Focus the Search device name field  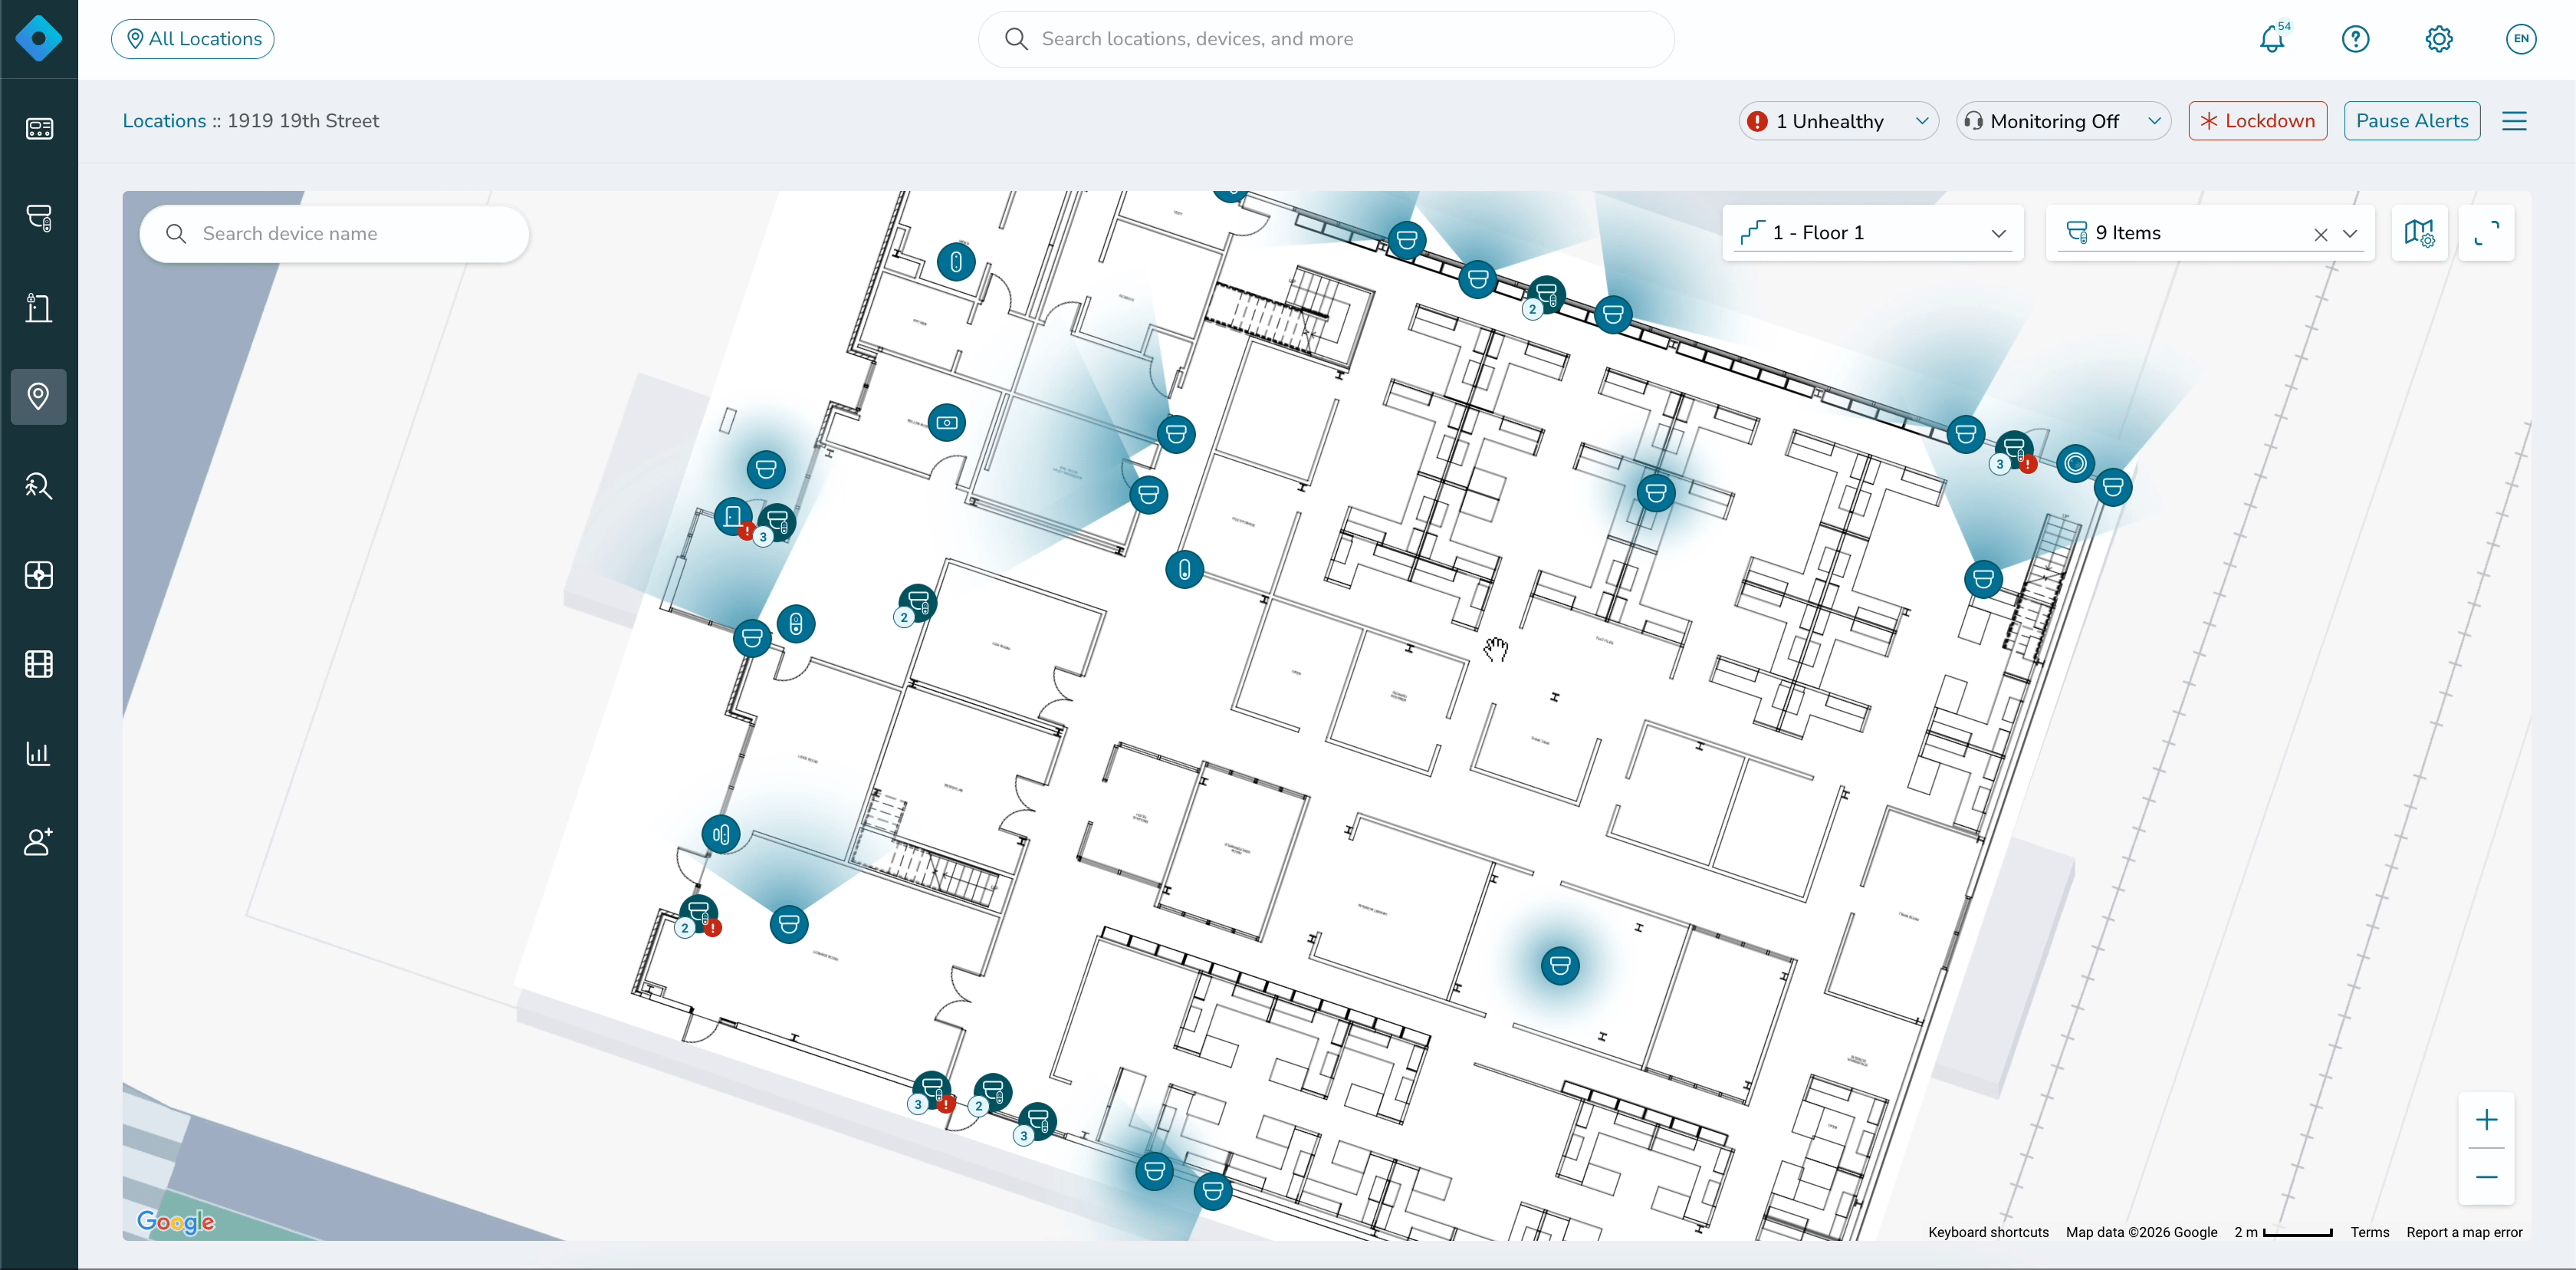pos(334,234)
